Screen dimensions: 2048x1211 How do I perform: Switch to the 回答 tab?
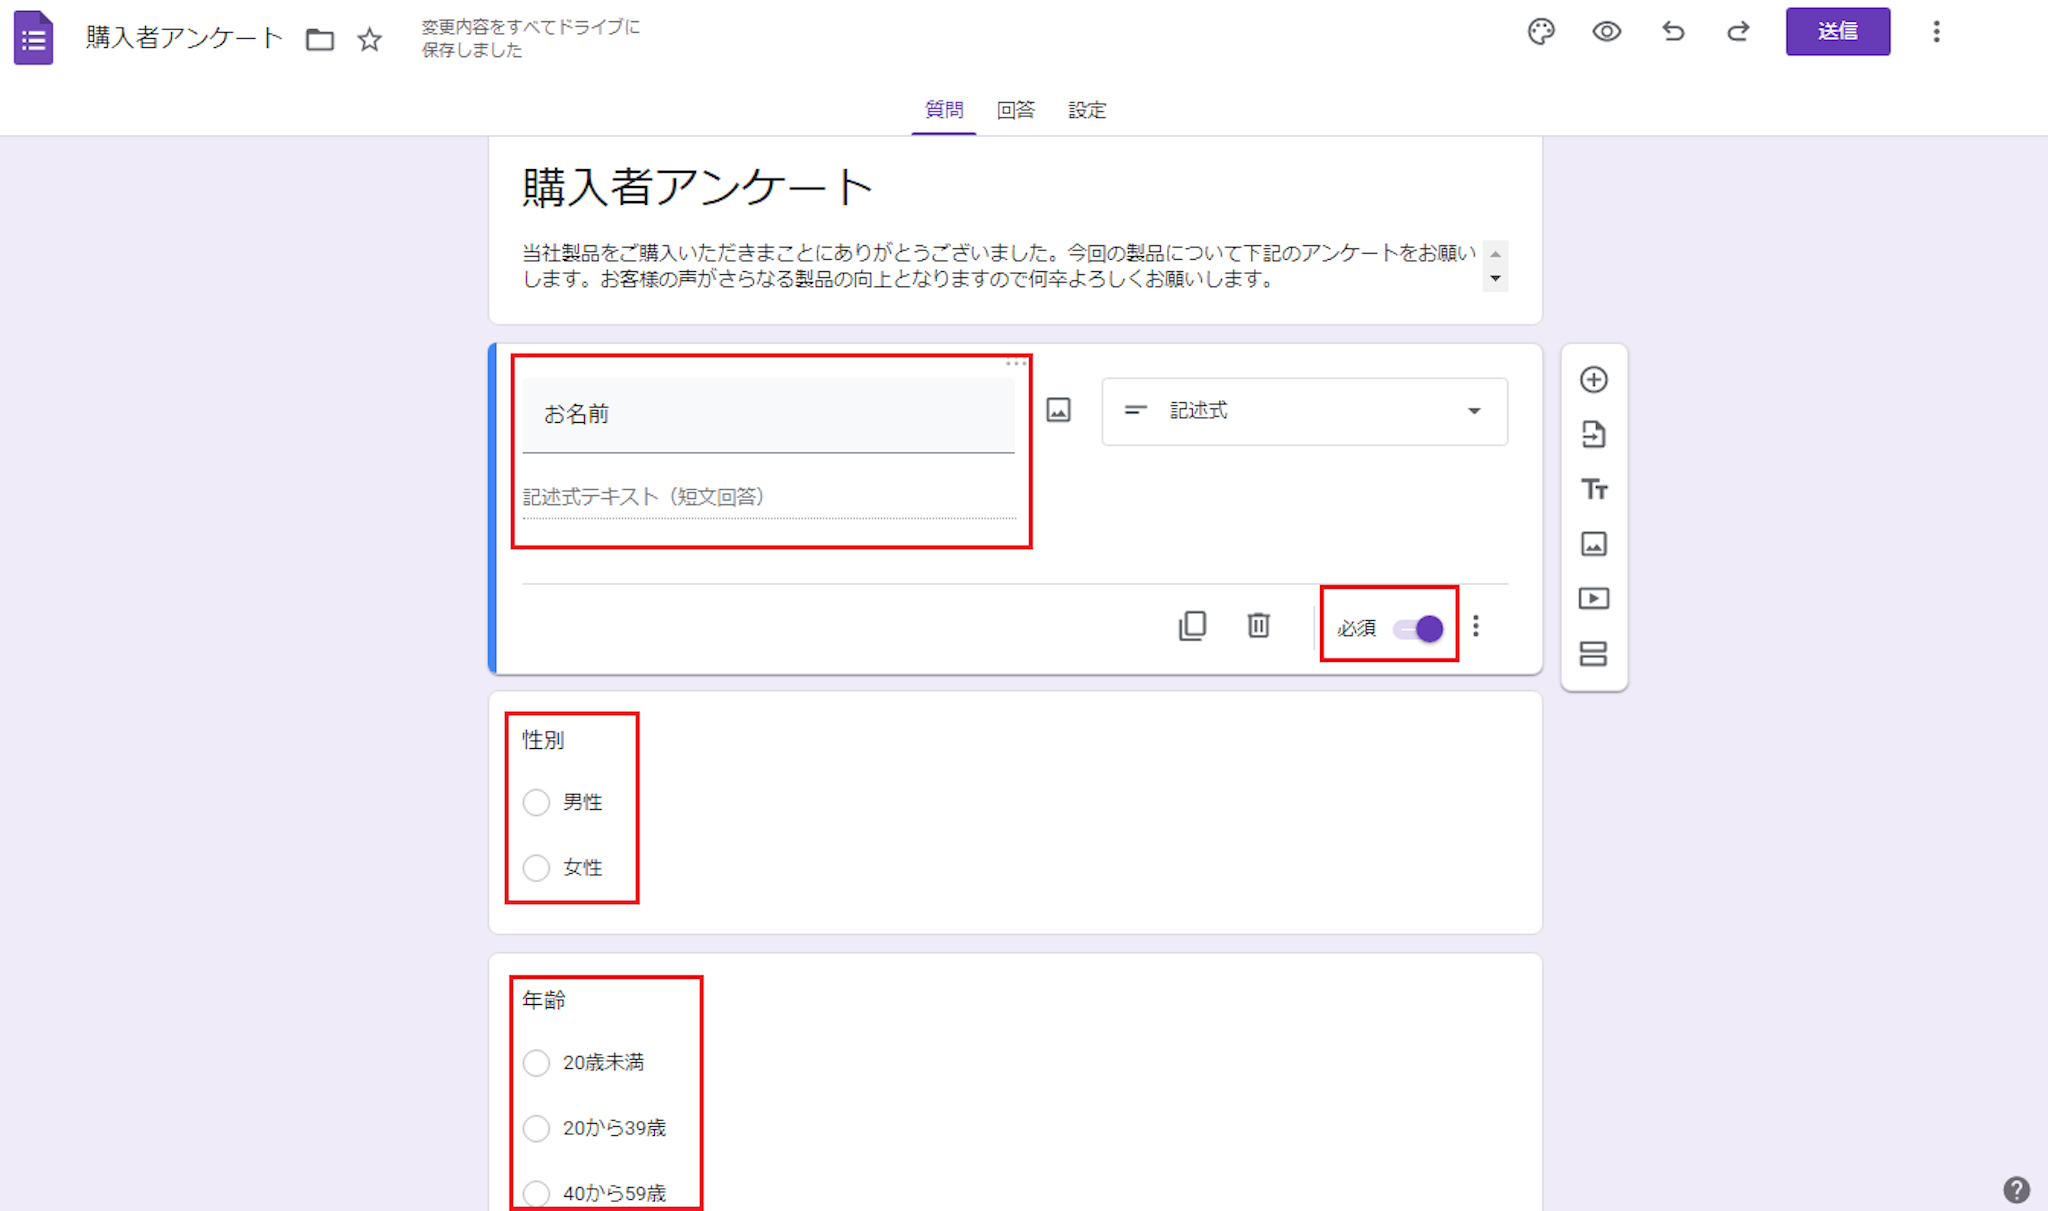tap(1015, 110)
